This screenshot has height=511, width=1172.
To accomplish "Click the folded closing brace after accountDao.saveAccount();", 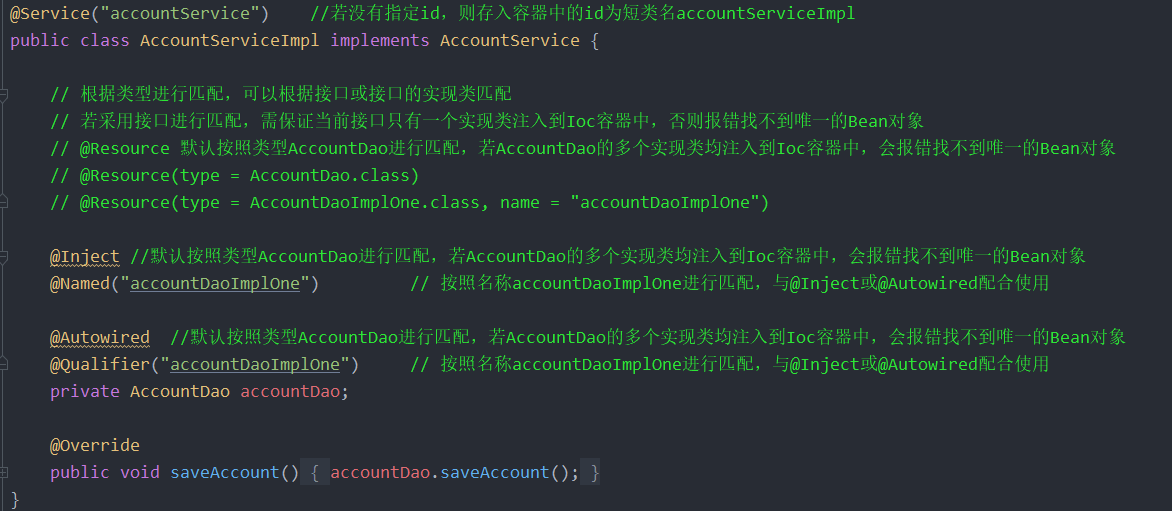I will 594,473.
